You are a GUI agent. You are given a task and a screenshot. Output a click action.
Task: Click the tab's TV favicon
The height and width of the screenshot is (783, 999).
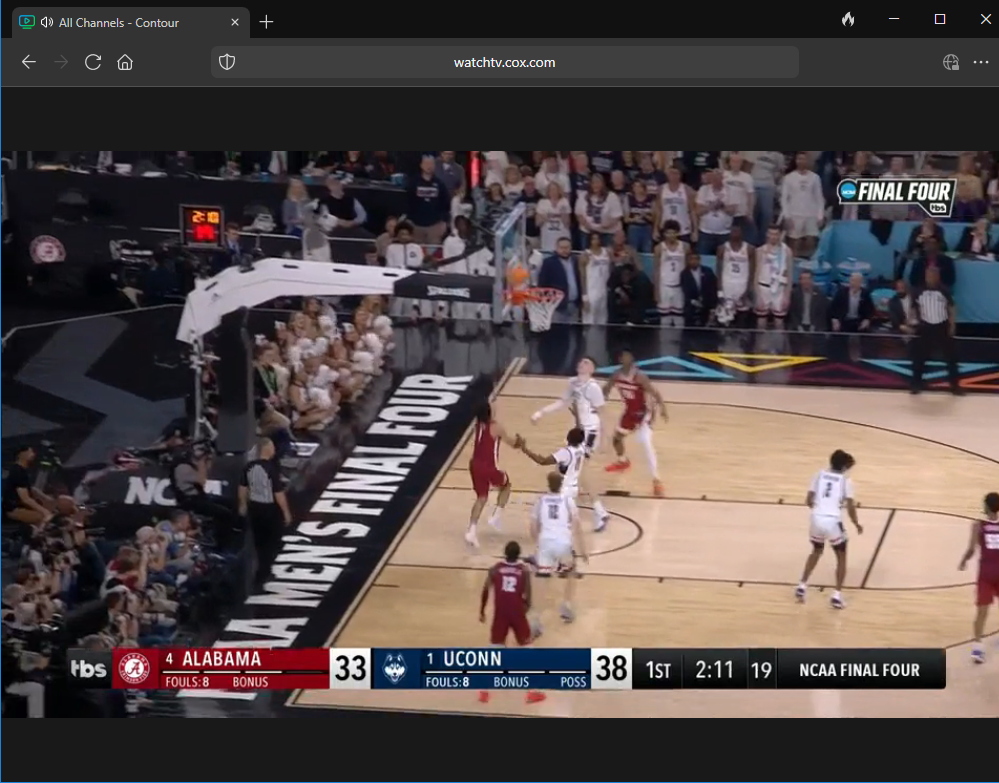[27, 22]
